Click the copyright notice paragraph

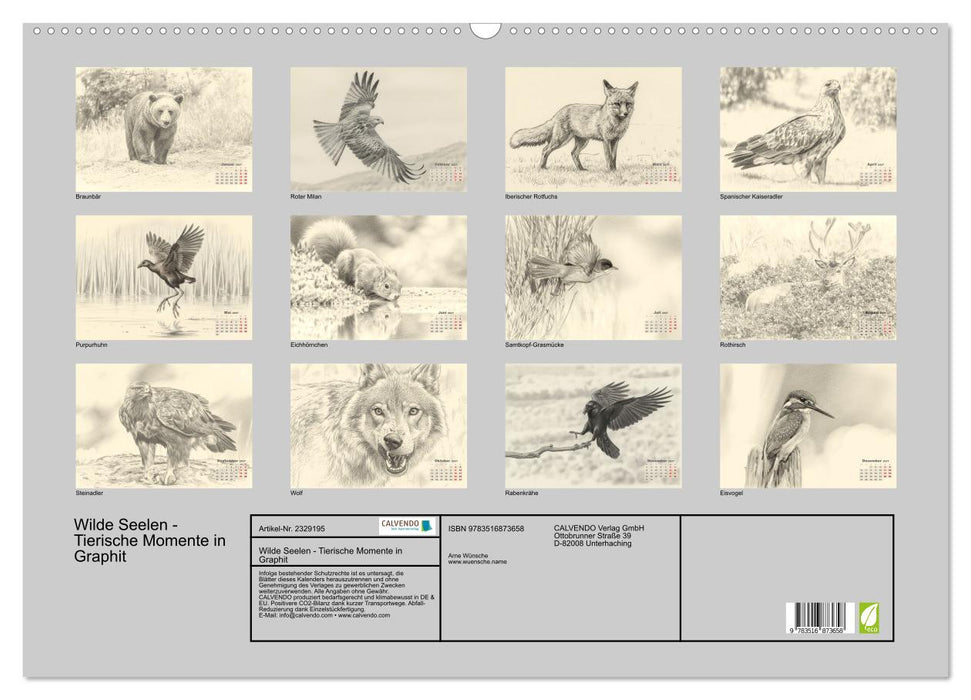click(x=346, y=594)
